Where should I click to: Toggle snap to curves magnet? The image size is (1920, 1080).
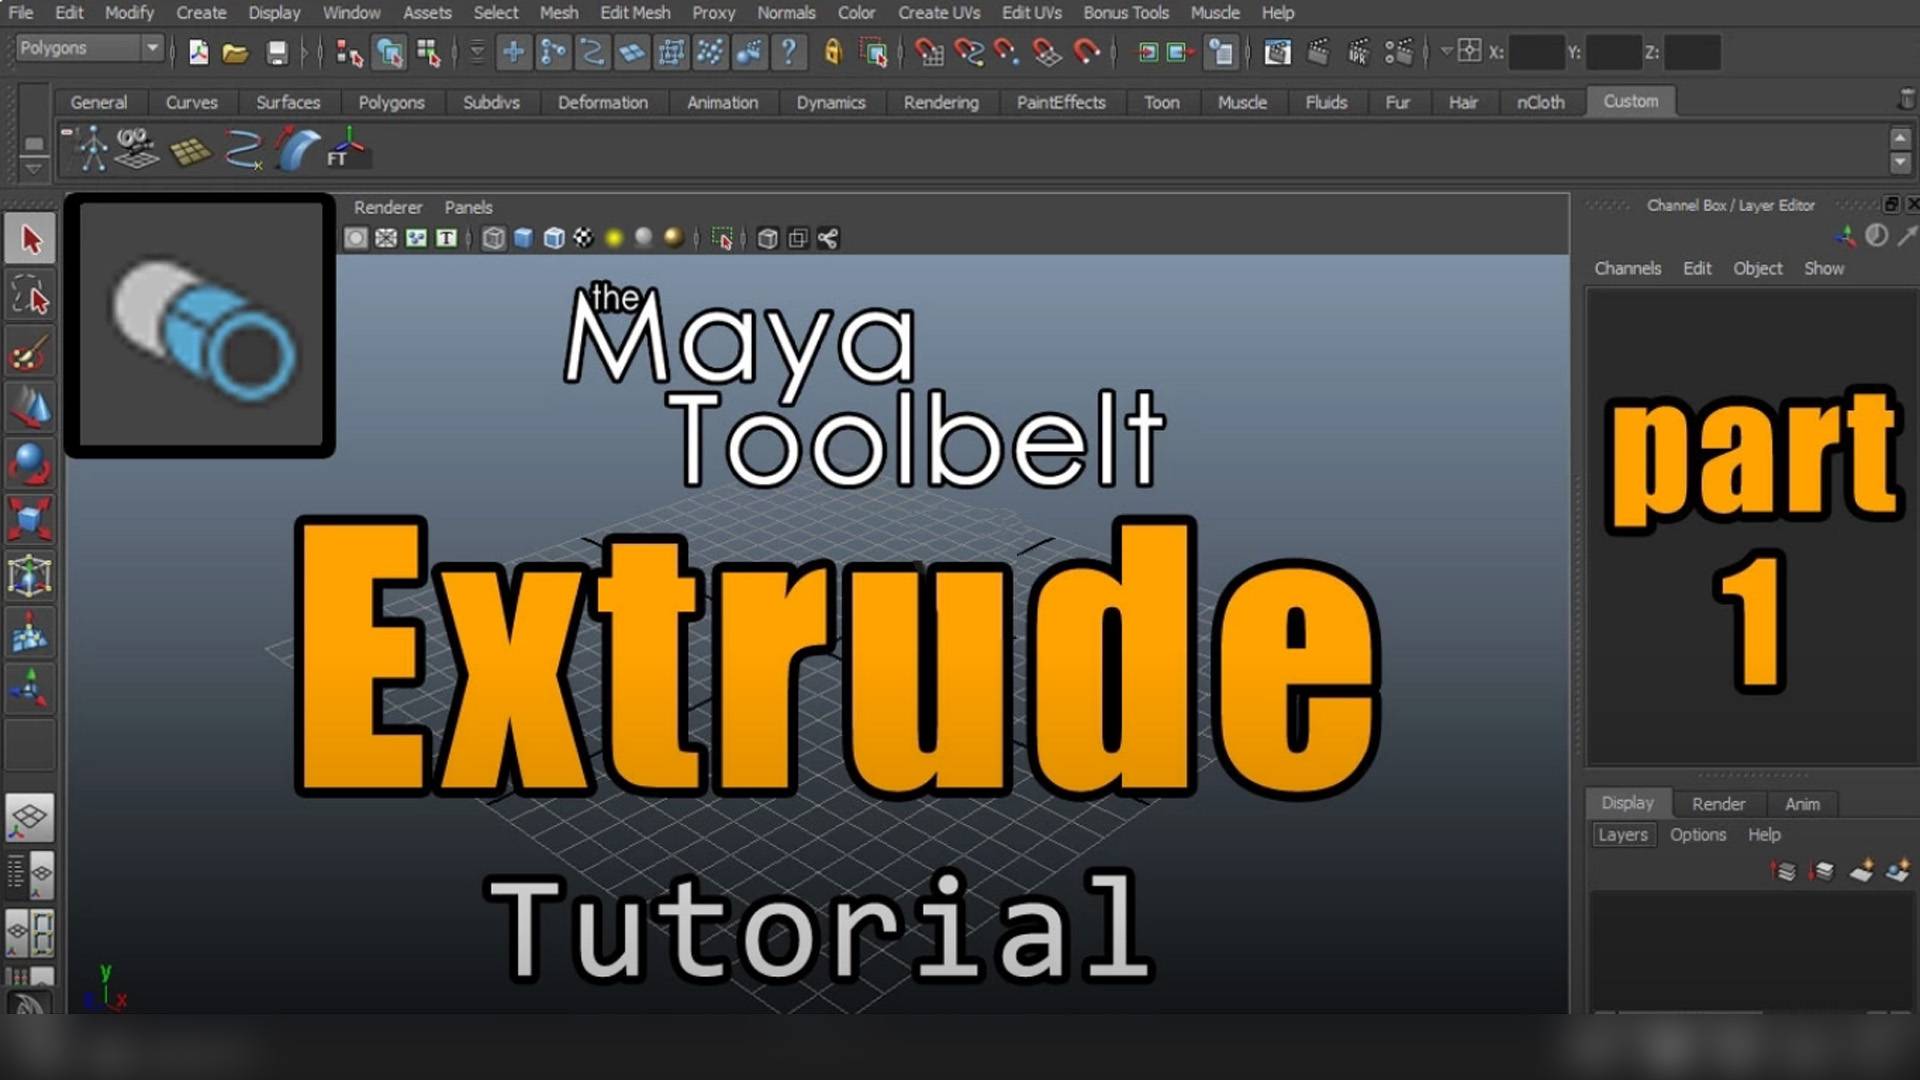point(968,52)
